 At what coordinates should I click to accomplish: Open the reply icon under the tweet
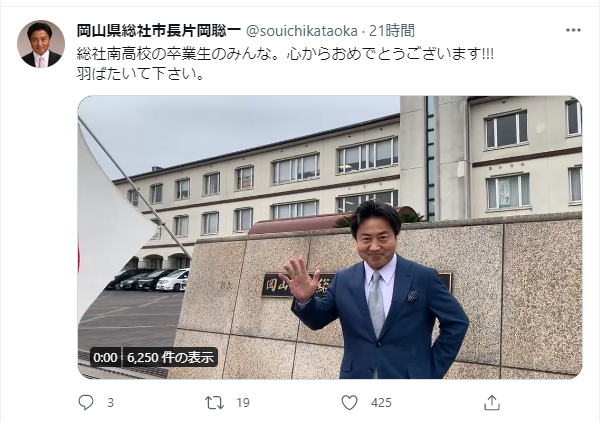[x=86, y=403]
